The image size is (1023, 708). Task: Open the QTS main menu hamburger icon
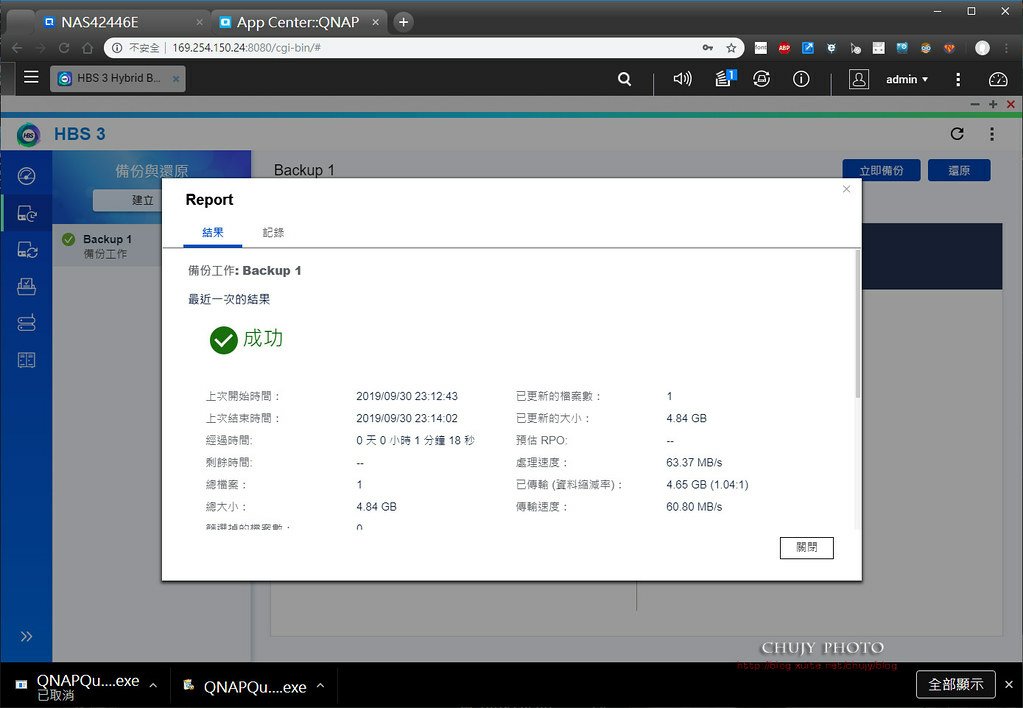[31, 78]
